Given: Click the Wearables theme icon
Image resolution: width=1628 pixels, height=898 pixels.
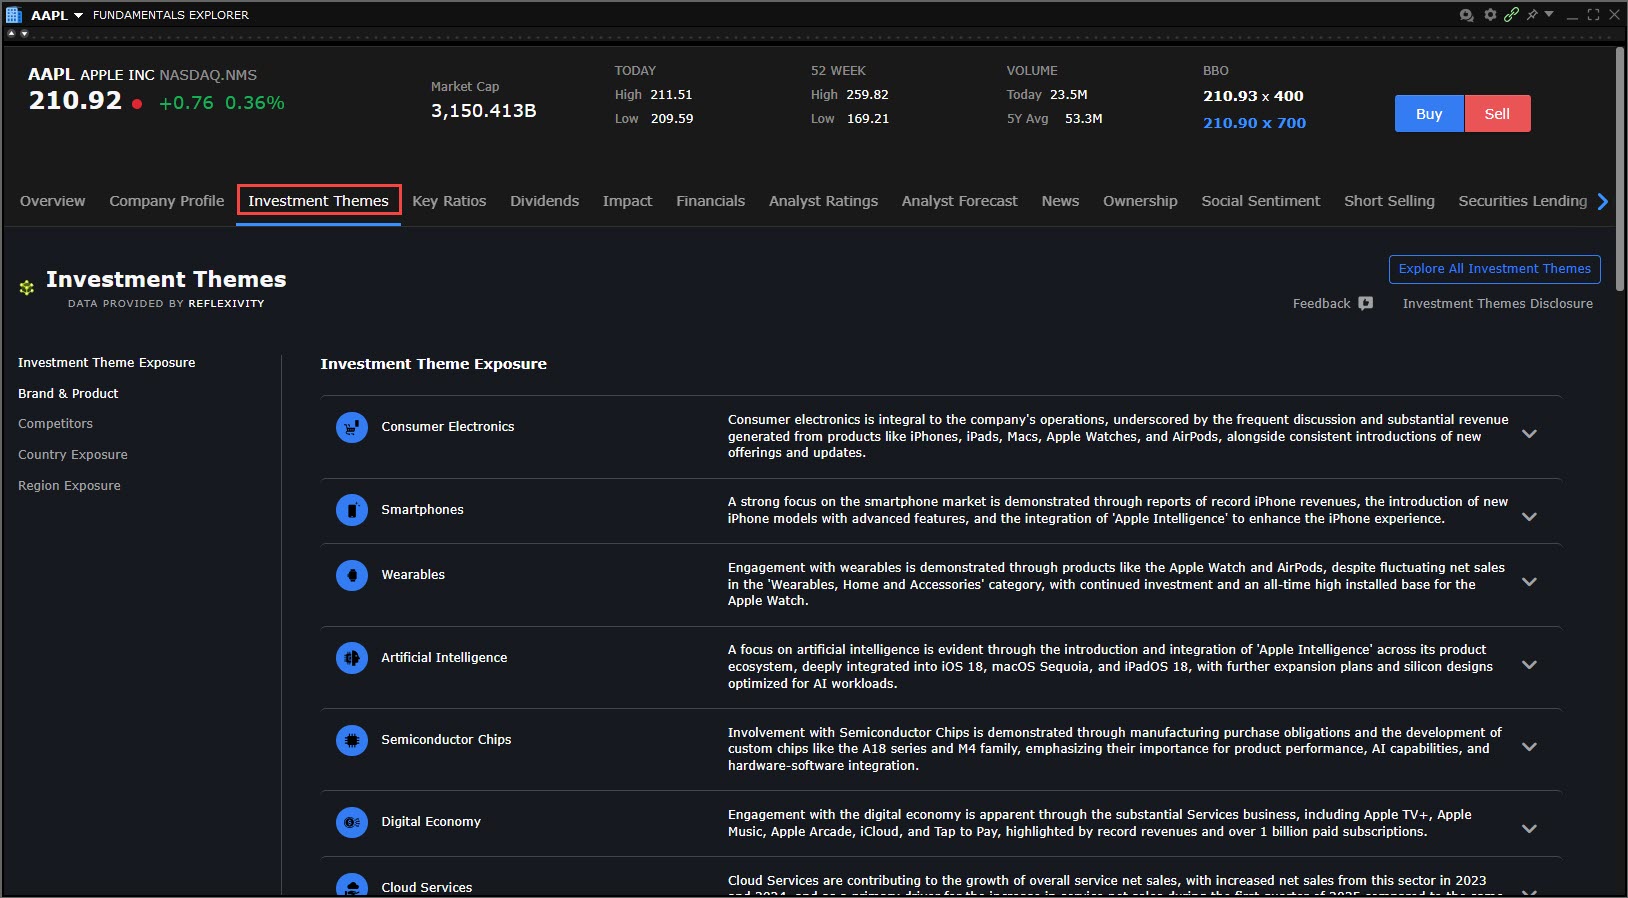Looking at the screenshot, I should pos(352,575).
